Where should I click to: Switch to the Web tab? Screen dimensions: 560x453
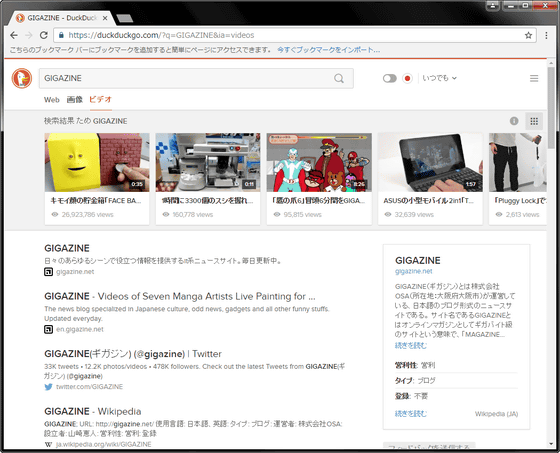(52, 100)
